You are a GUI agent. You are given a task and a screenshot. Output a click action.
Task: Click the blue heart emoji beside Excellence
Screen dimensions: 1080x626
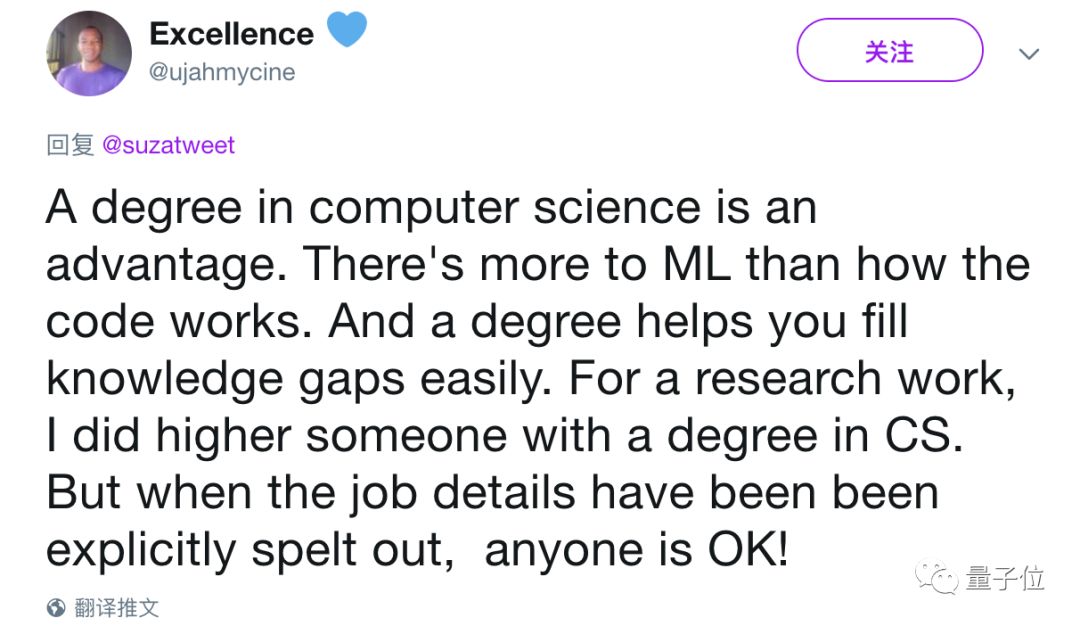[x=347, y=30]
